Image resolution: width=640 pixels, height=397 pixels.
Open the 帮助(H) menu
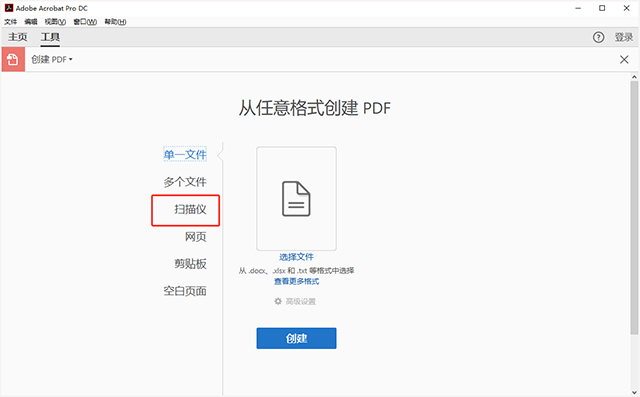click(x=115, y=22)
